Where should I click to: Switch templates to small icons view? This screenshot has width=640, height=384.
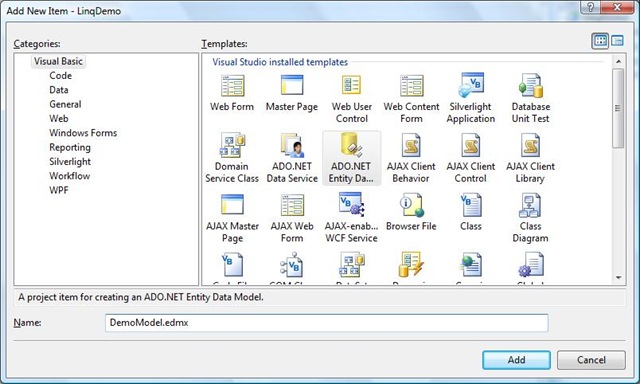coord(617,41)
